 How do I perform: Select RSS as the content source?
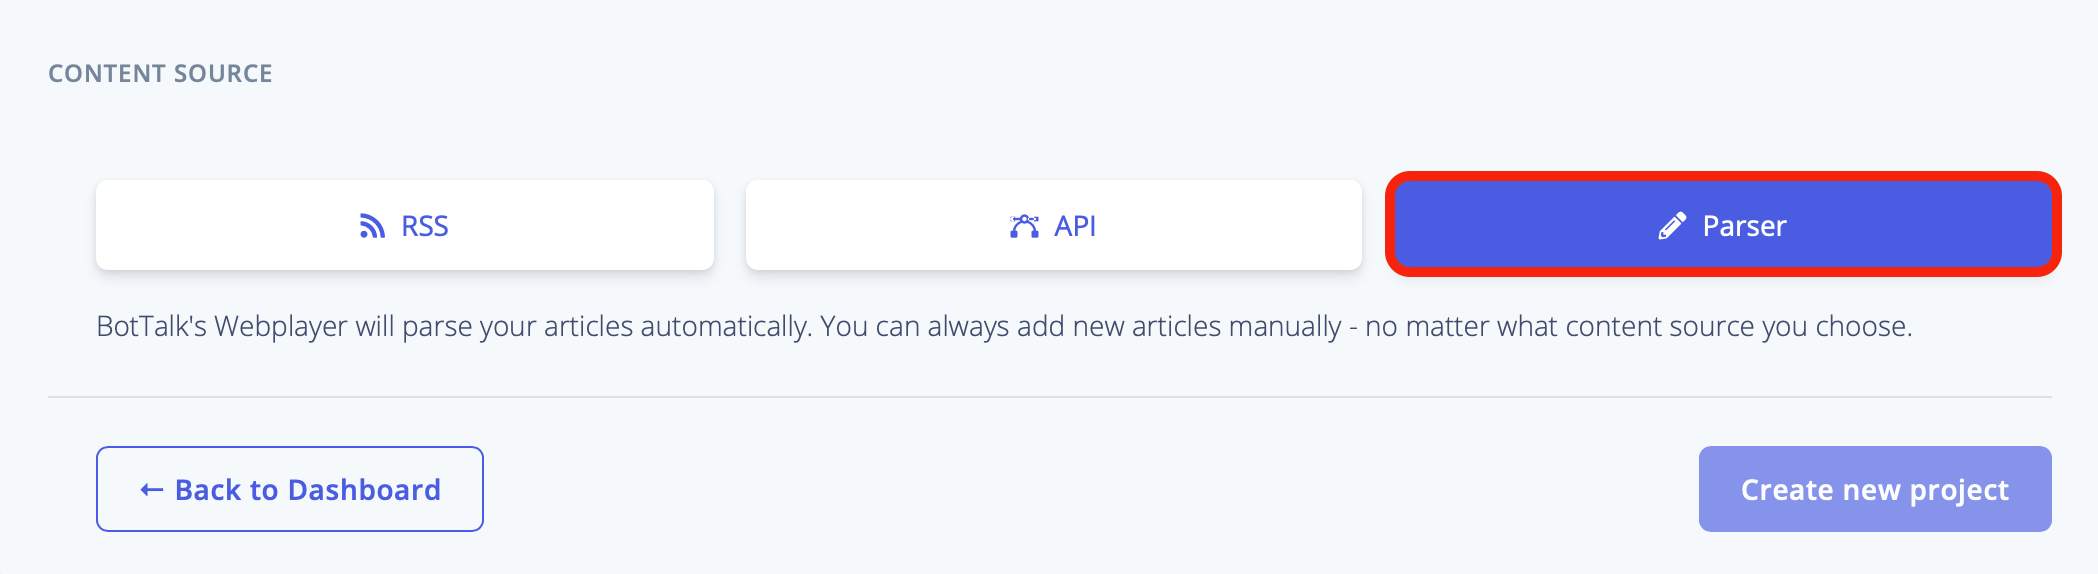coord(405,225)
